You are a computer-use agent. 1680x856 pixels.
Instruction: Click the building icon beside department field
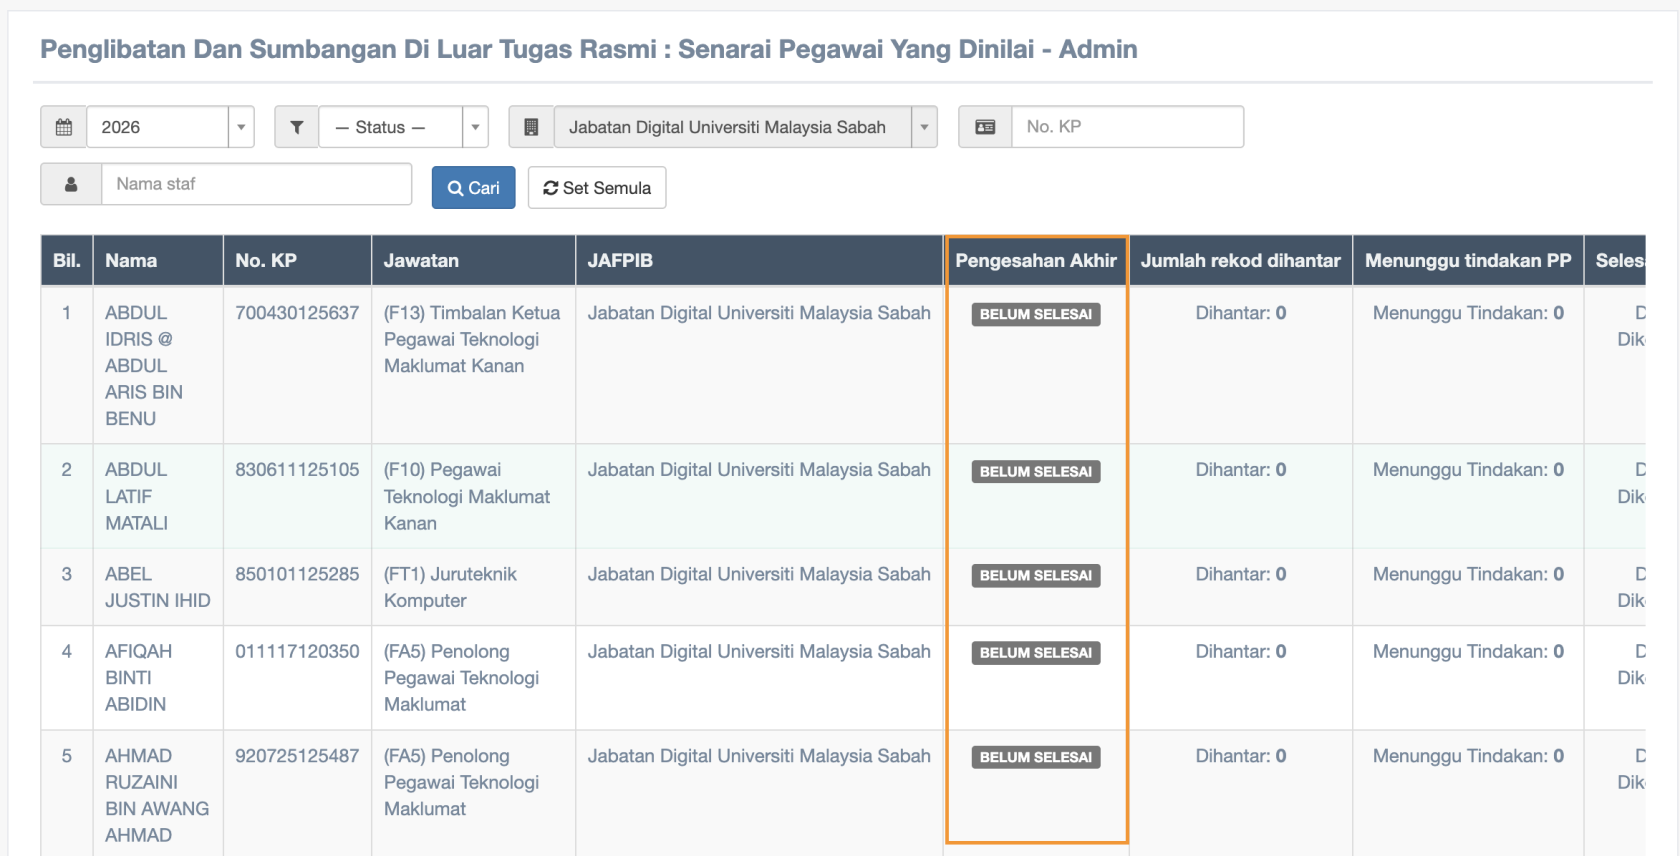click(x=531, y=127)
